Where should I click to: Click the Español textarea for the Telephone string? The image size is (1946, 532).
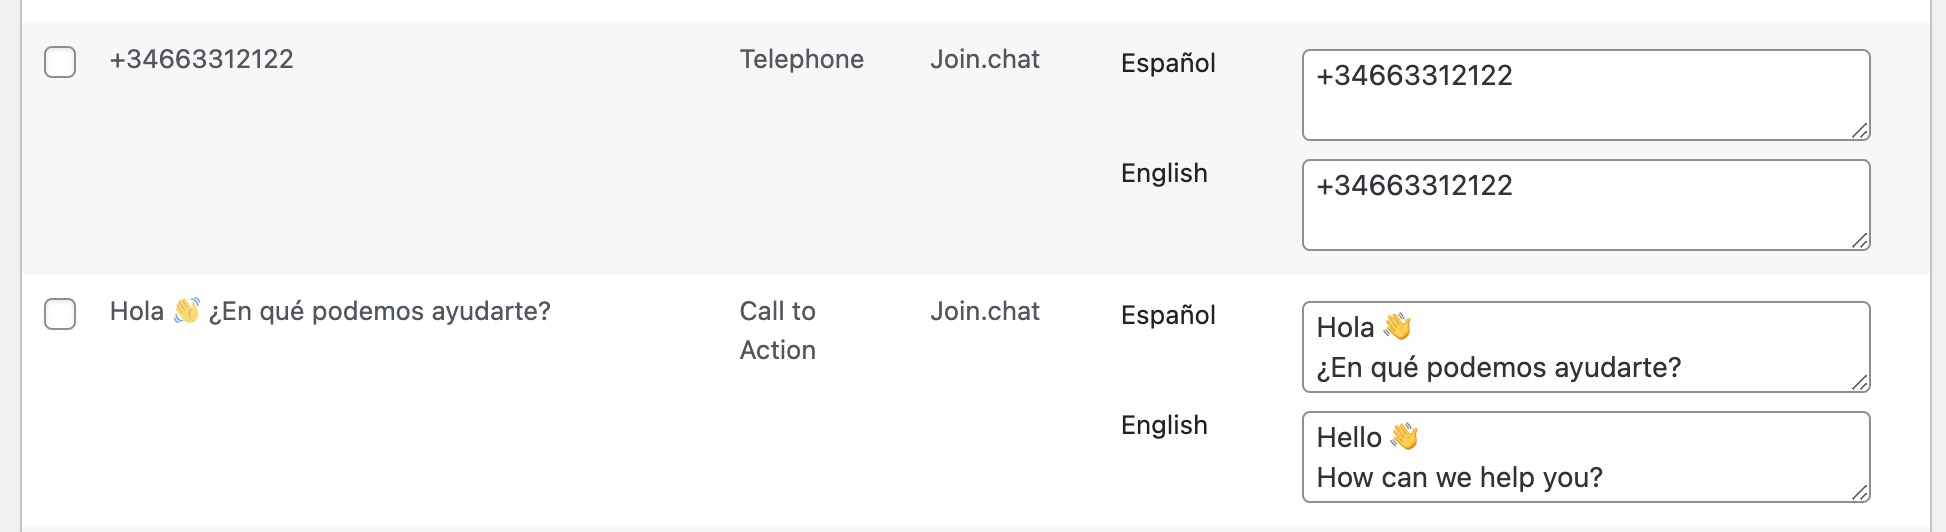pyautogui.click(x=1585, y=95)
